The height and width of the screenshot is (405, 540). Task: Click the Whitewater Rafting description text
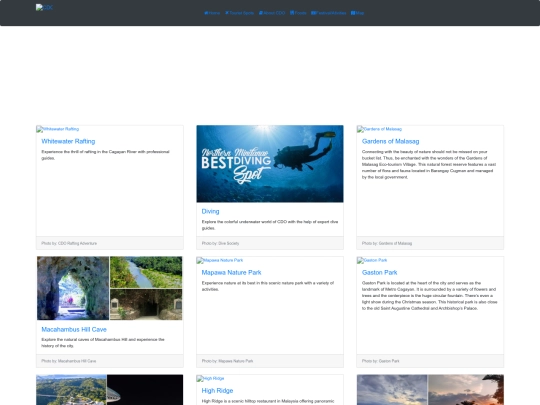coord(105,155)
